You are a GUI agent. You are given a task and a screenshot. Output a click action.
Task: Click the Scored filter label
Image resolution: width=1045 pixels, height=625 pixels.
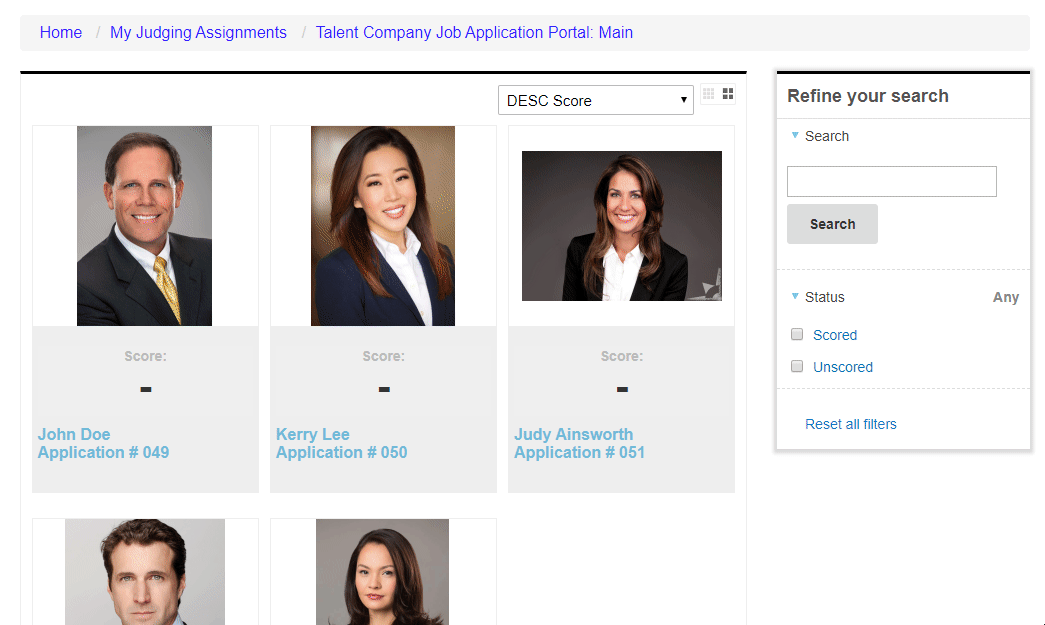pos(835,335)
